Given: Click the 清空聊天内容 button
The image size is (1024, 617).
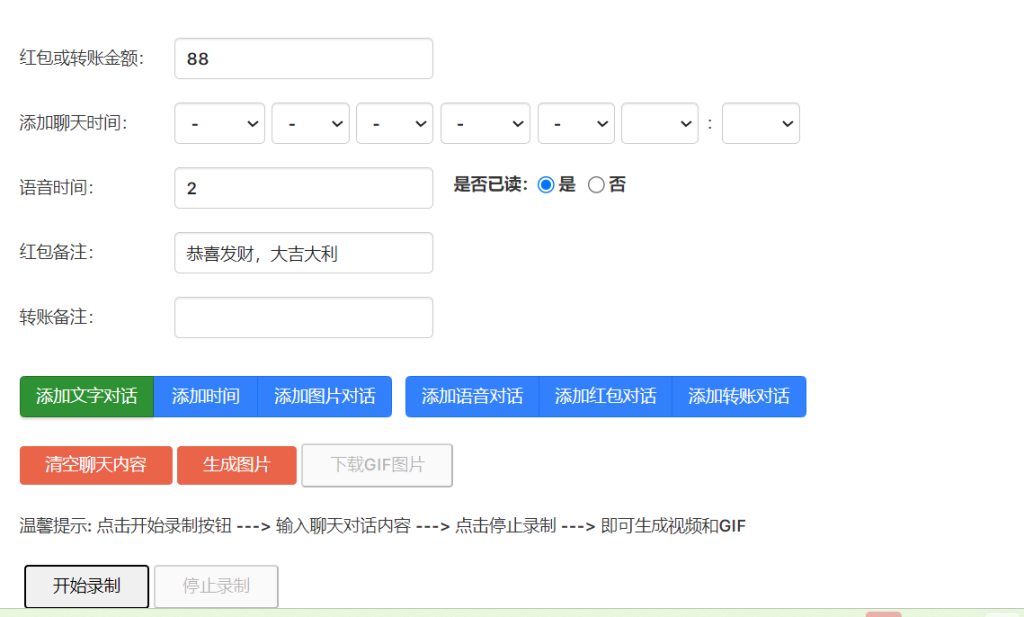Looking at the screenshot, I should [95, 465].
